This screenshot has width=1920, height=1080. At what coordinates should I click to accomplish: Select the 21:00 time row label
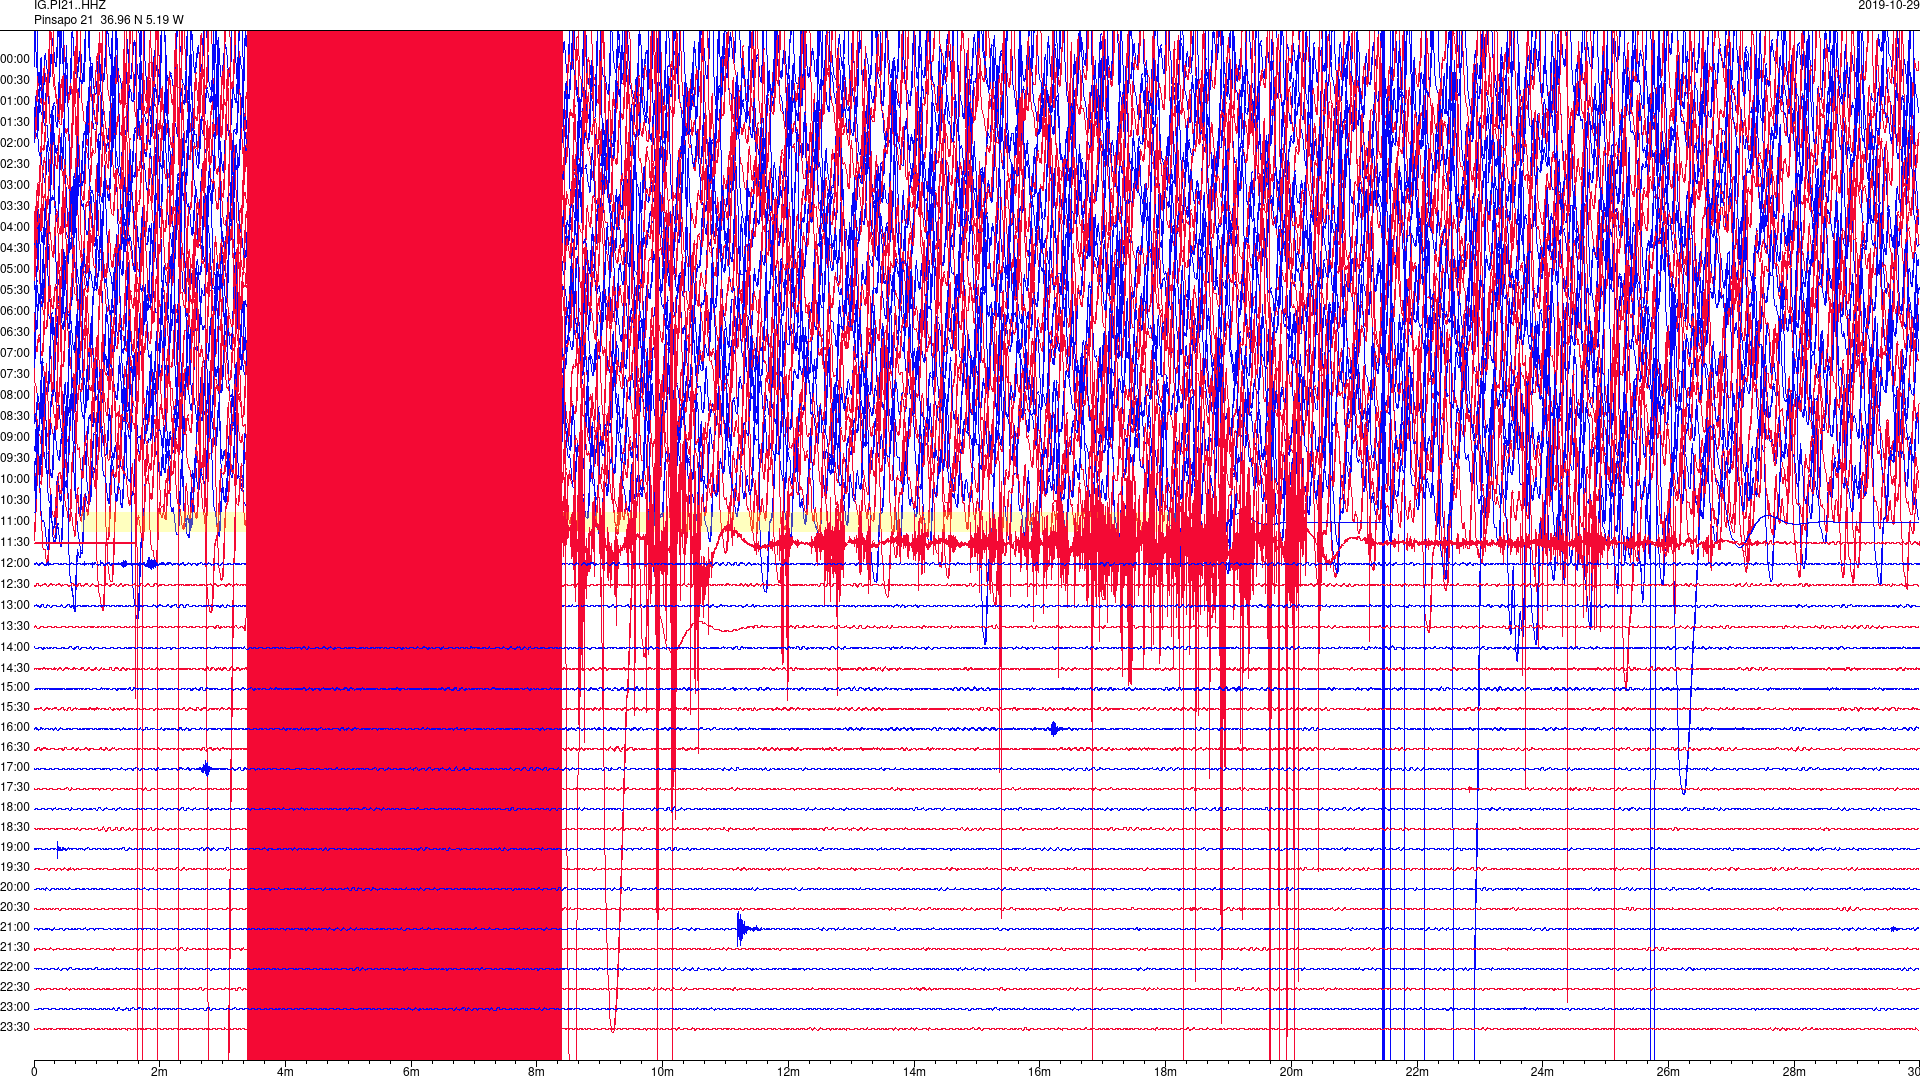tap(15, 927)
